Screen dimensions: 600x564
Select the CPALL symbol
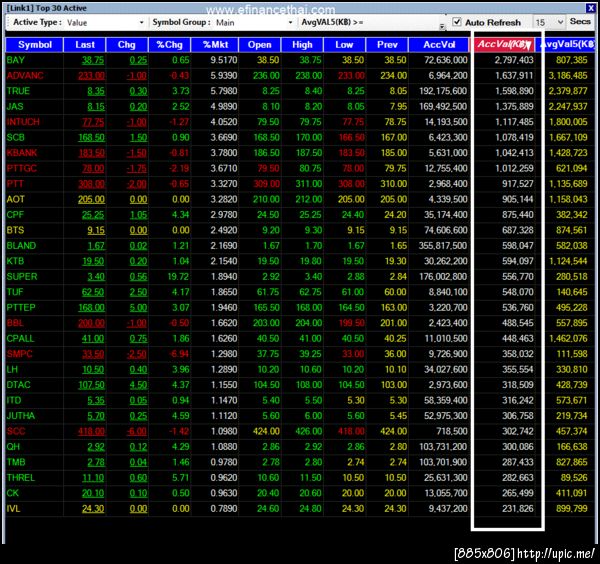tap(20, 339)
